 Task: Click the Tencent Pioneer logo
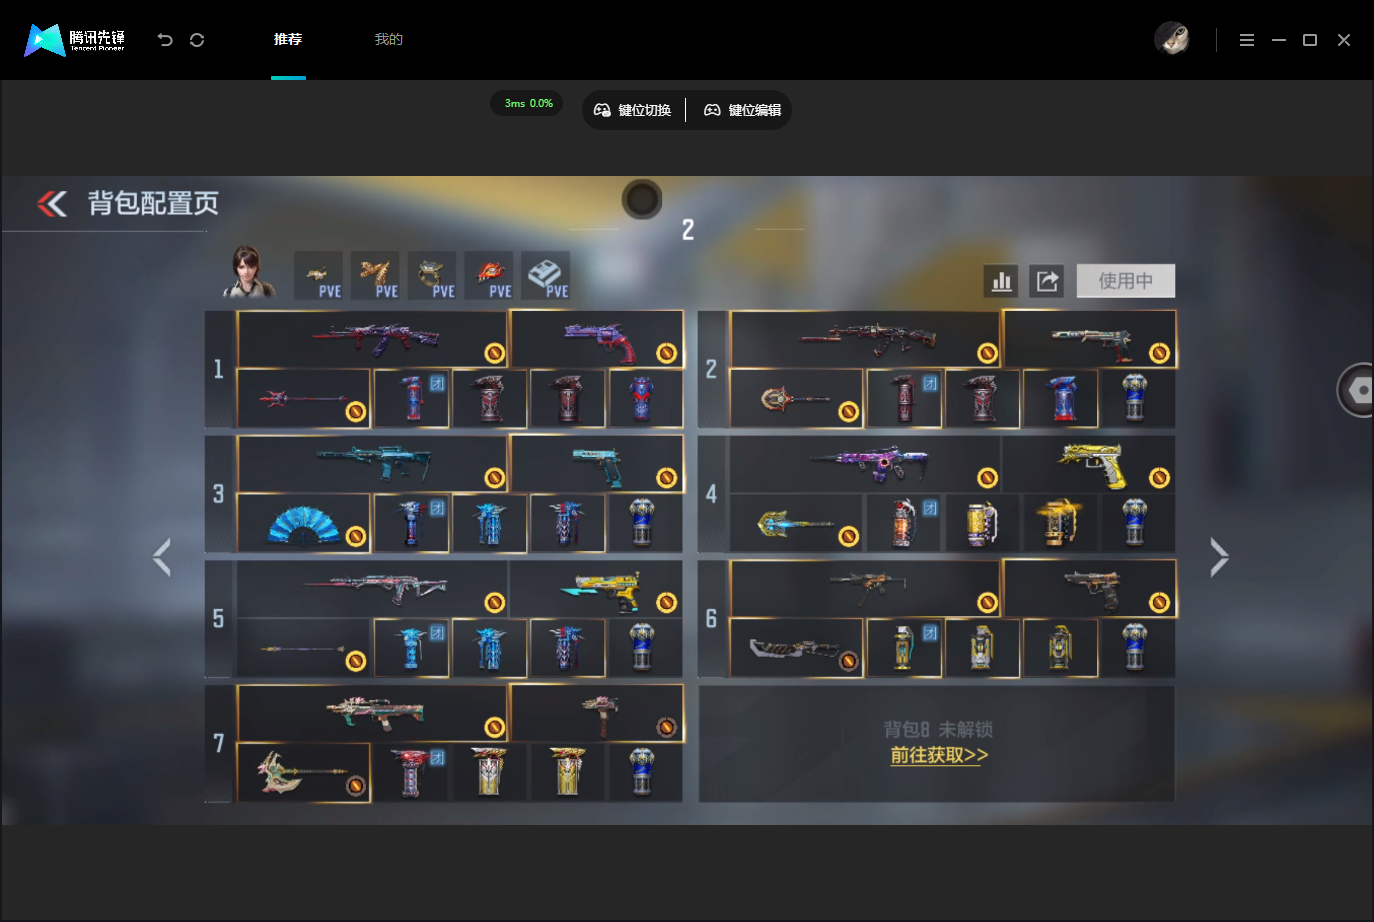coord(75,40)
